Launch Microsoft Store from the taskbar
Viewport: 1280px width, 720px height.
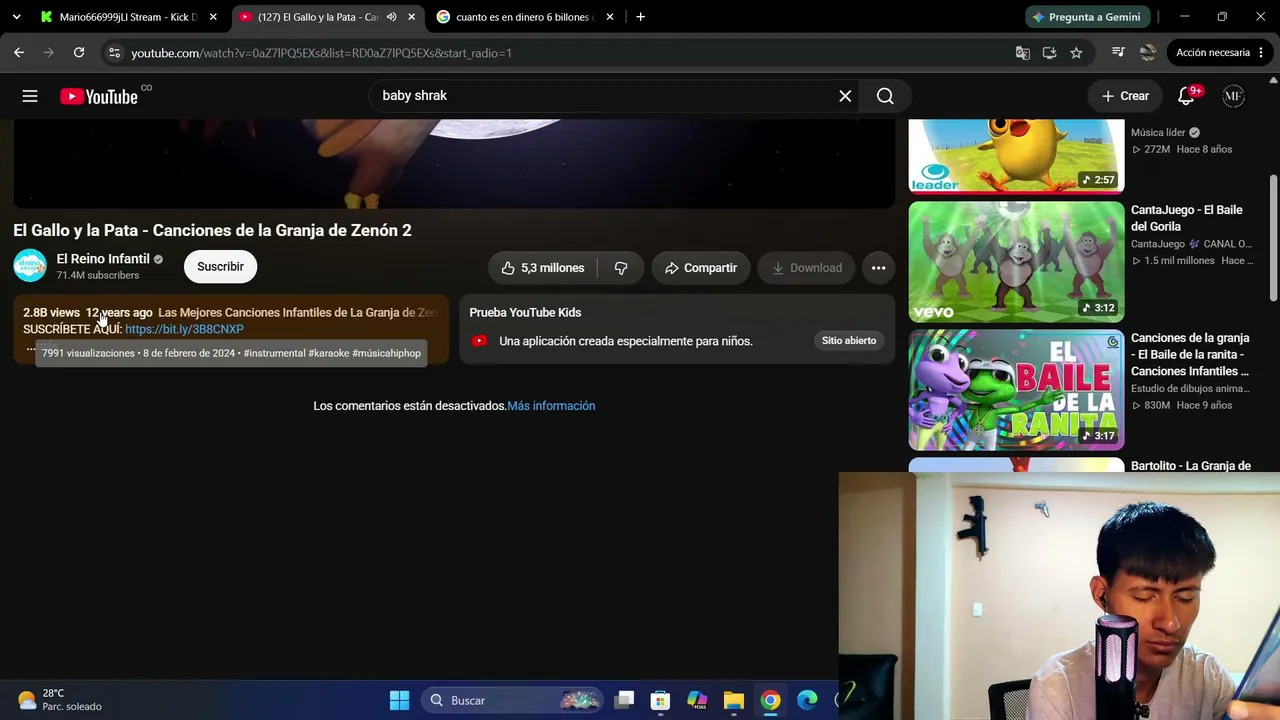[x=660, y=700]
